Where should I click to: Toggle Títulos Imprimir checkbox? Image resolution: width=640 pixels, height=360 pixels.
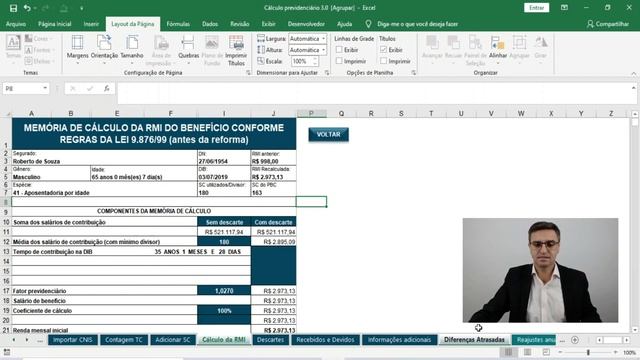point(383,61)
